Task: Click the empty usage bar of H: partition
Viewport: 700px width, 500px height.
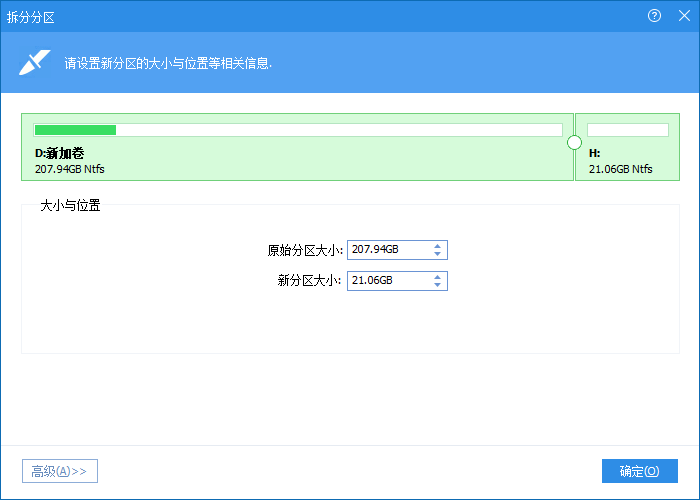Action: pos(627,130)
